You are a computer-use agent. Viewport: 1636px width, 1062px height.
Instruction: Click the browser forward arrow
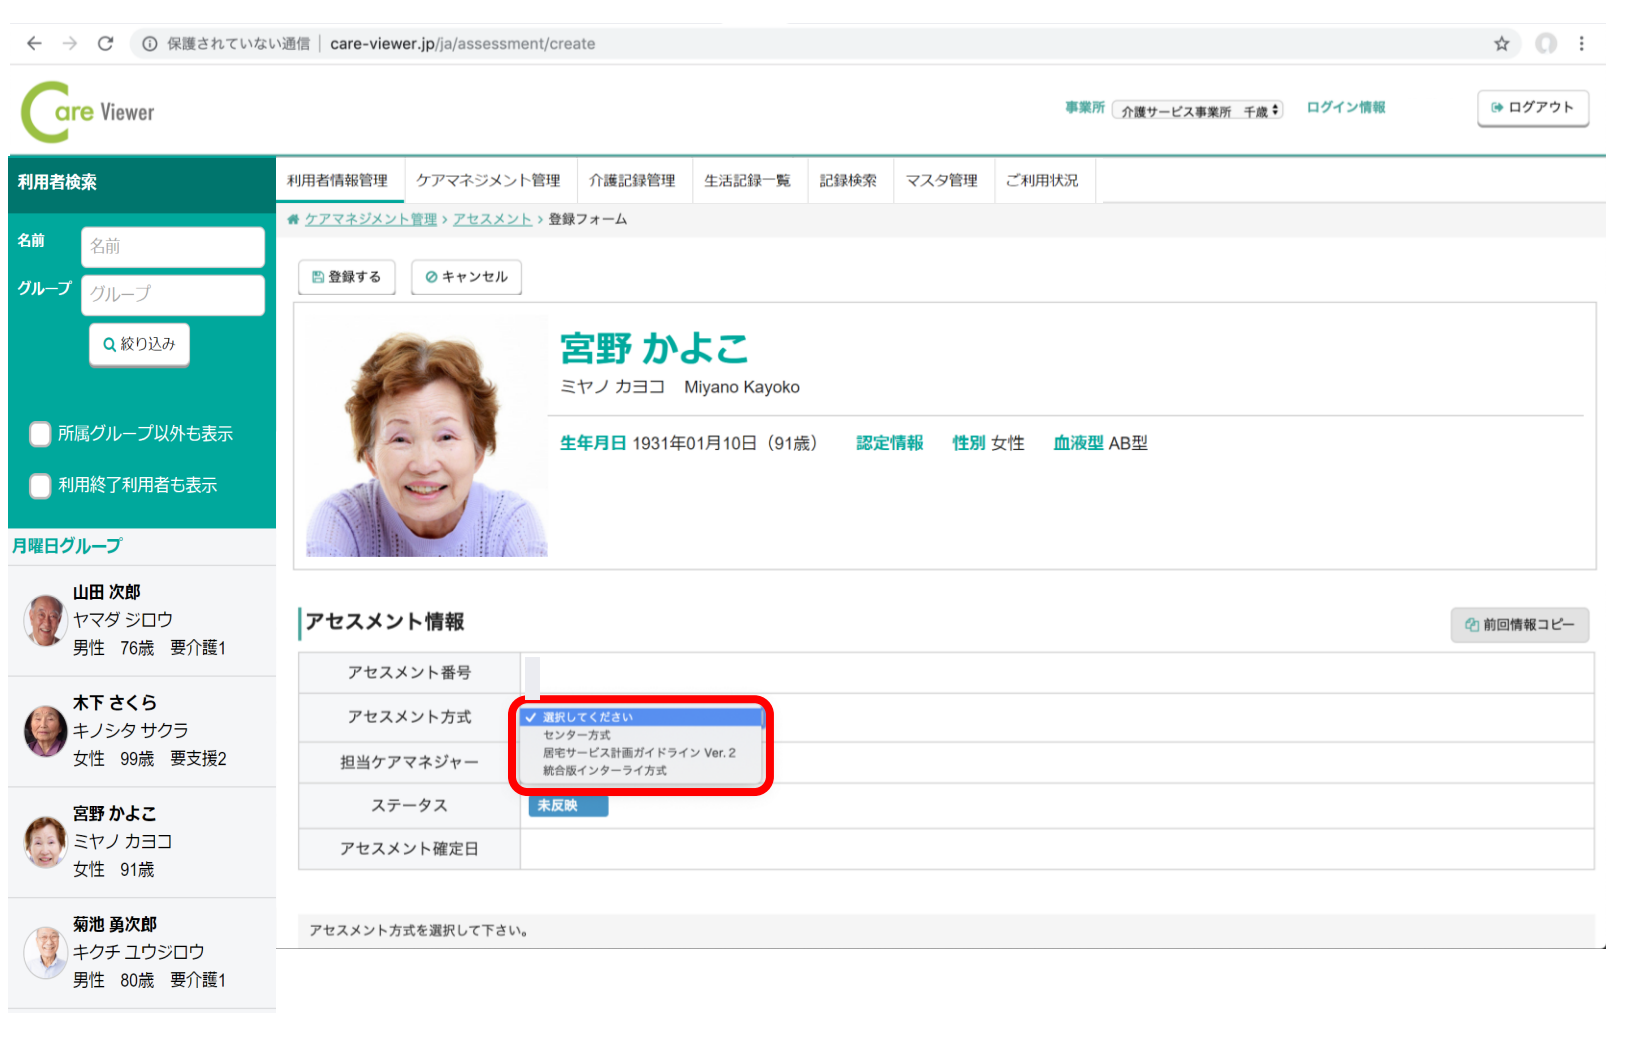[69, 43]
